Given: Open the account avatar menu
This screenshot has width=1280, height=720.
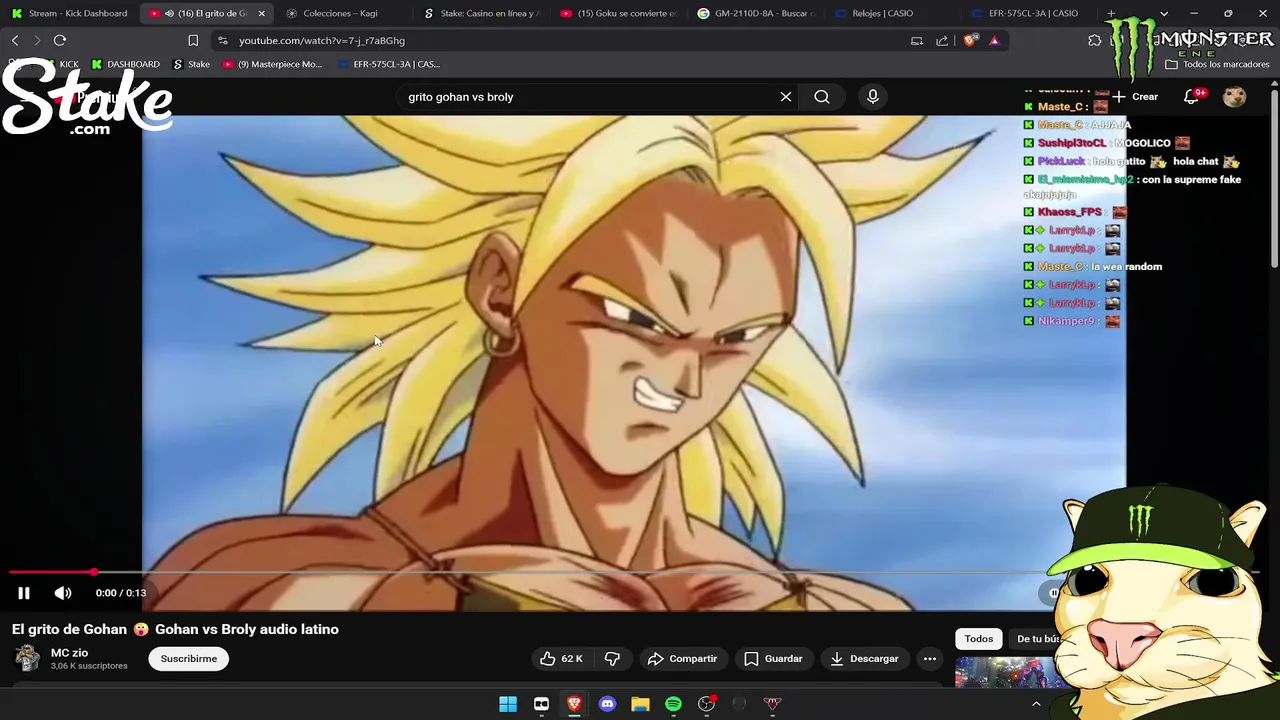Looking at the screenshot, I should pyautogui.click(x=1235, y=97).
